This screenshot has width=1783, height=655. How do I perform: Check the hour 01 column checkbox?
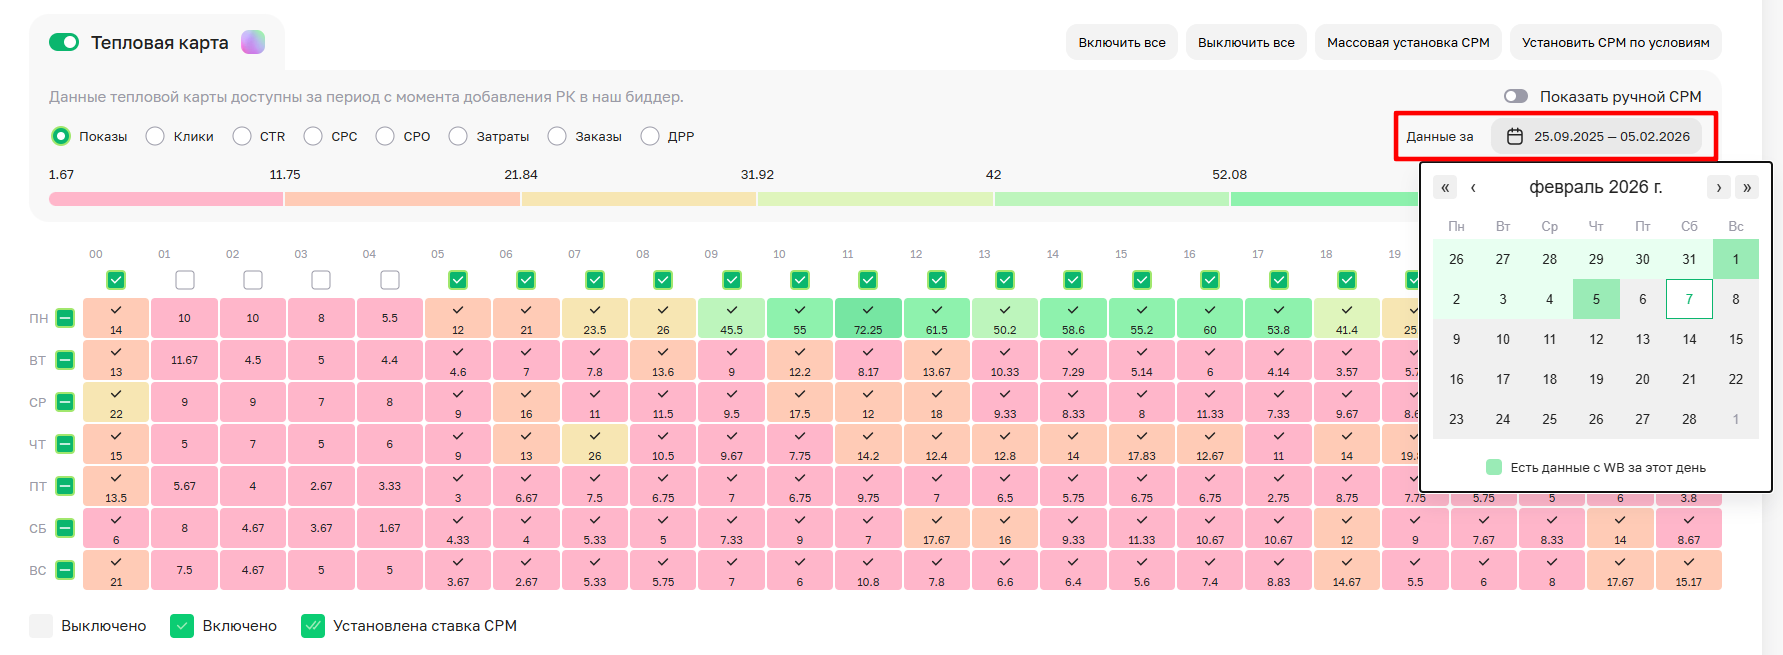(184, 280)
